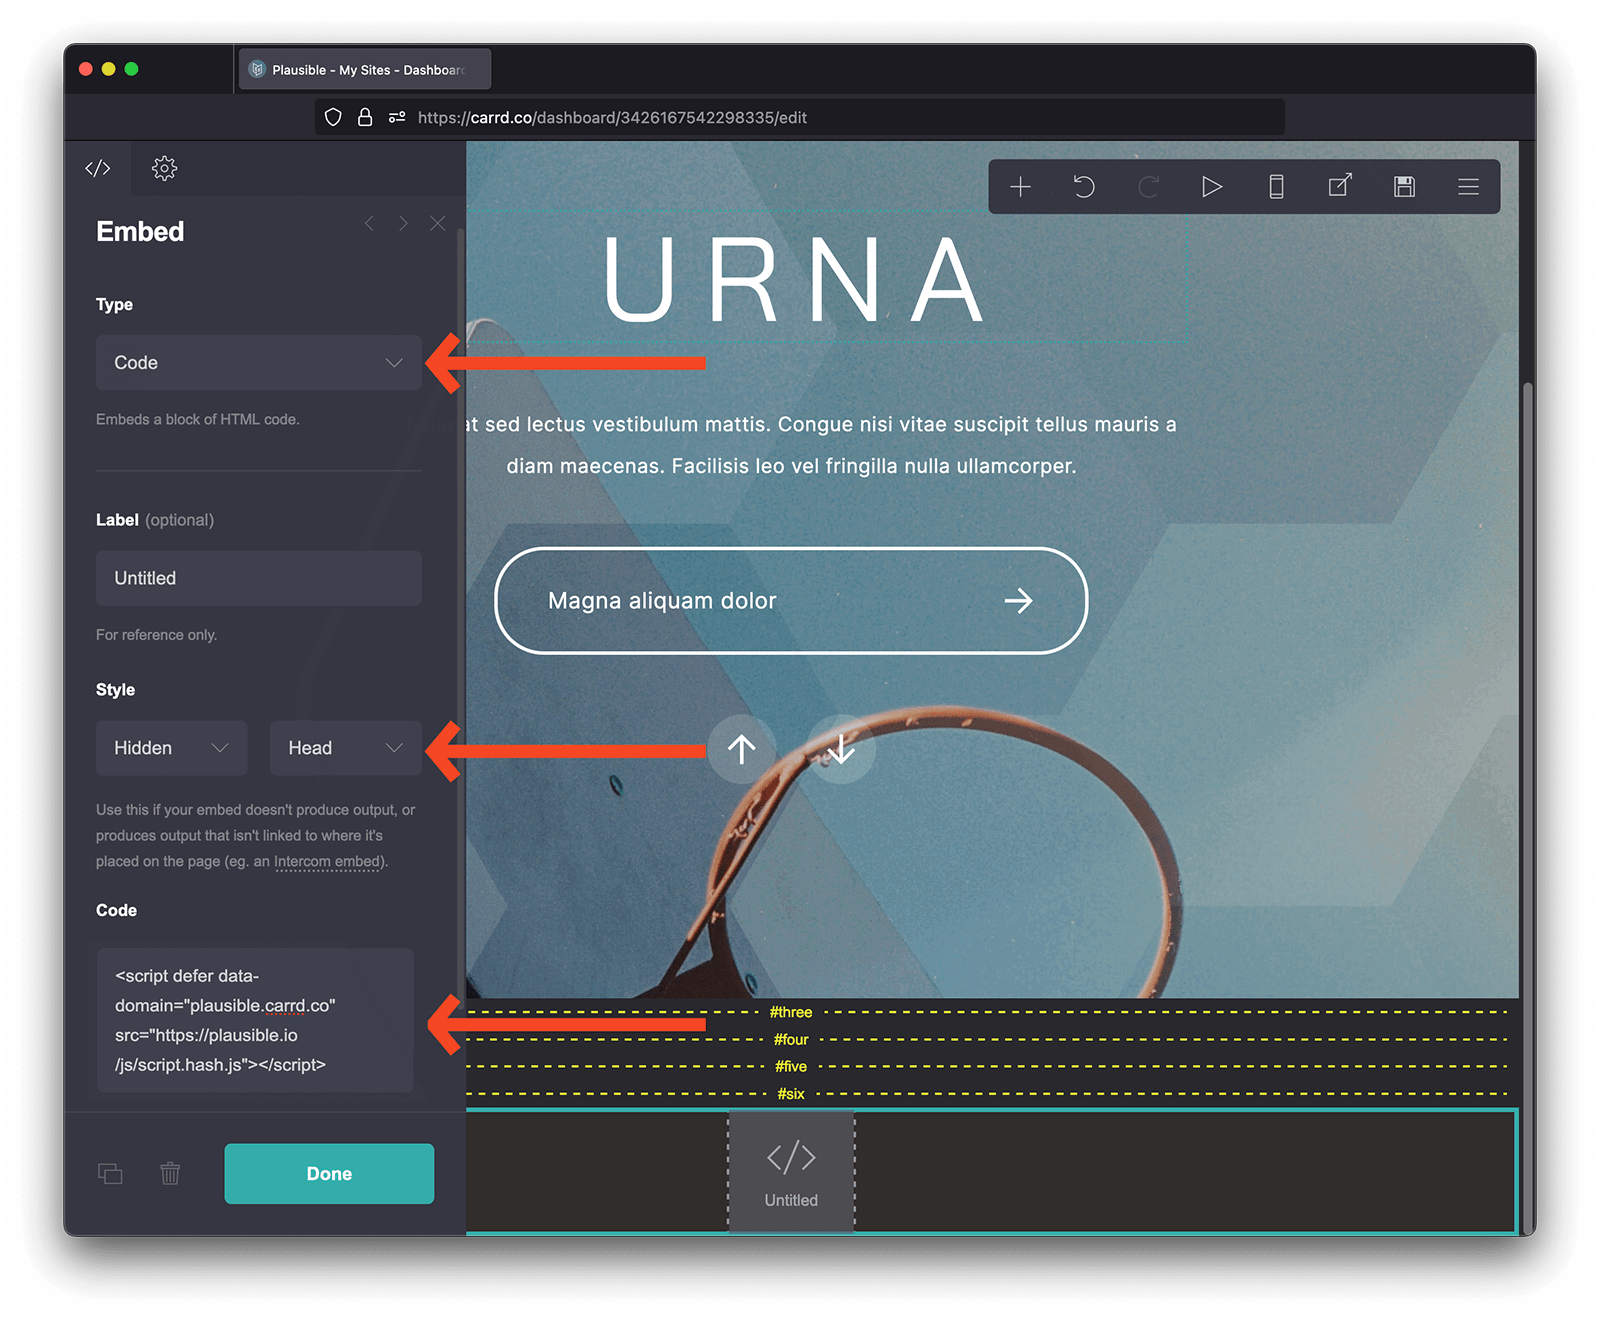
Task: Open the Type dropdown set to Code
Action: click(x=259, y=363)
